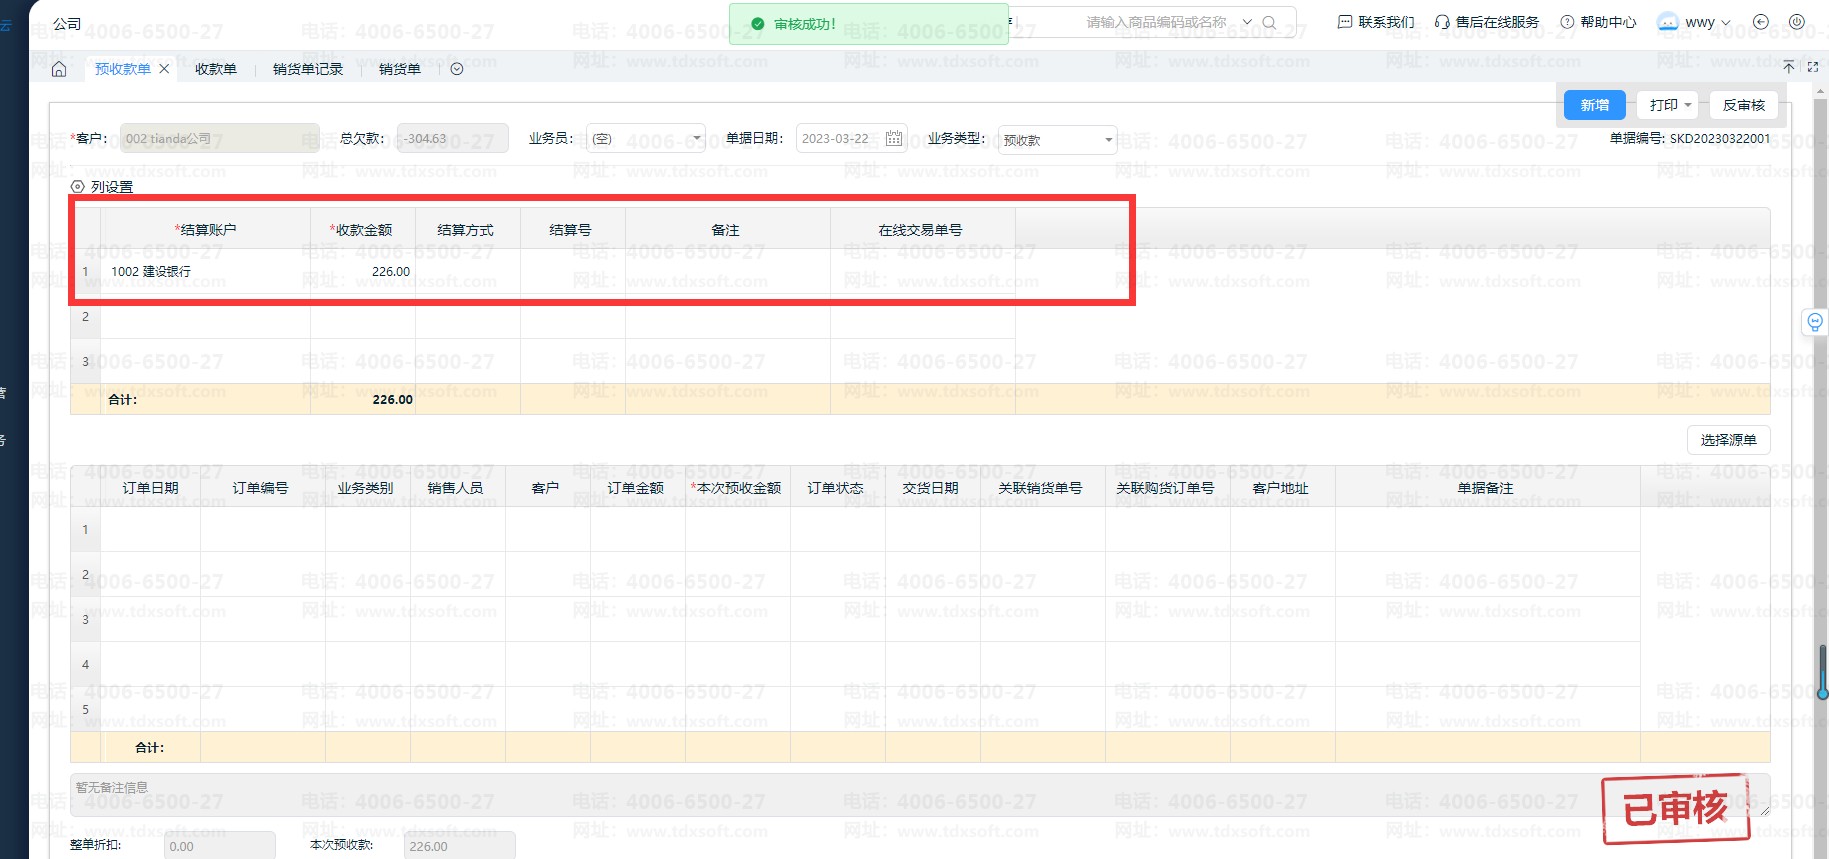
Task: Switch to the 收款单 tab
Action: pyautogui.click(x=216, y=69)
